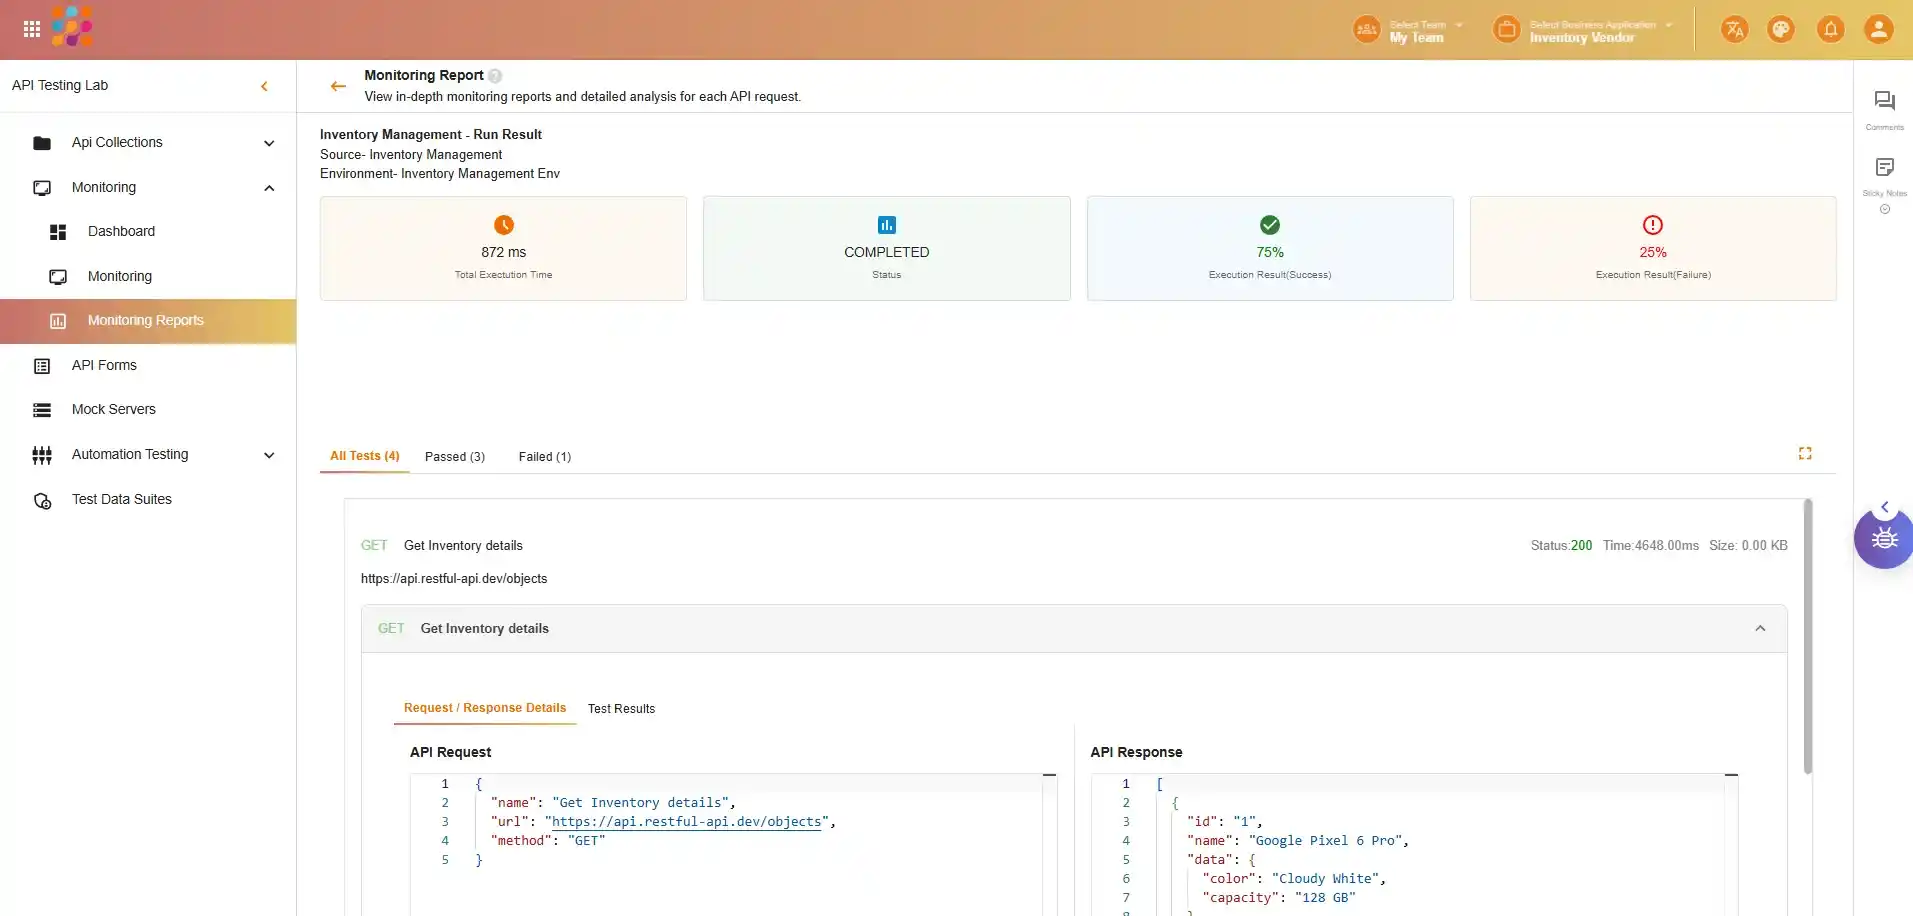Image resolution: width=1913 pixels, height=916 pixels.
Task: Open the theme palette icon
Action: [1781, 29]
